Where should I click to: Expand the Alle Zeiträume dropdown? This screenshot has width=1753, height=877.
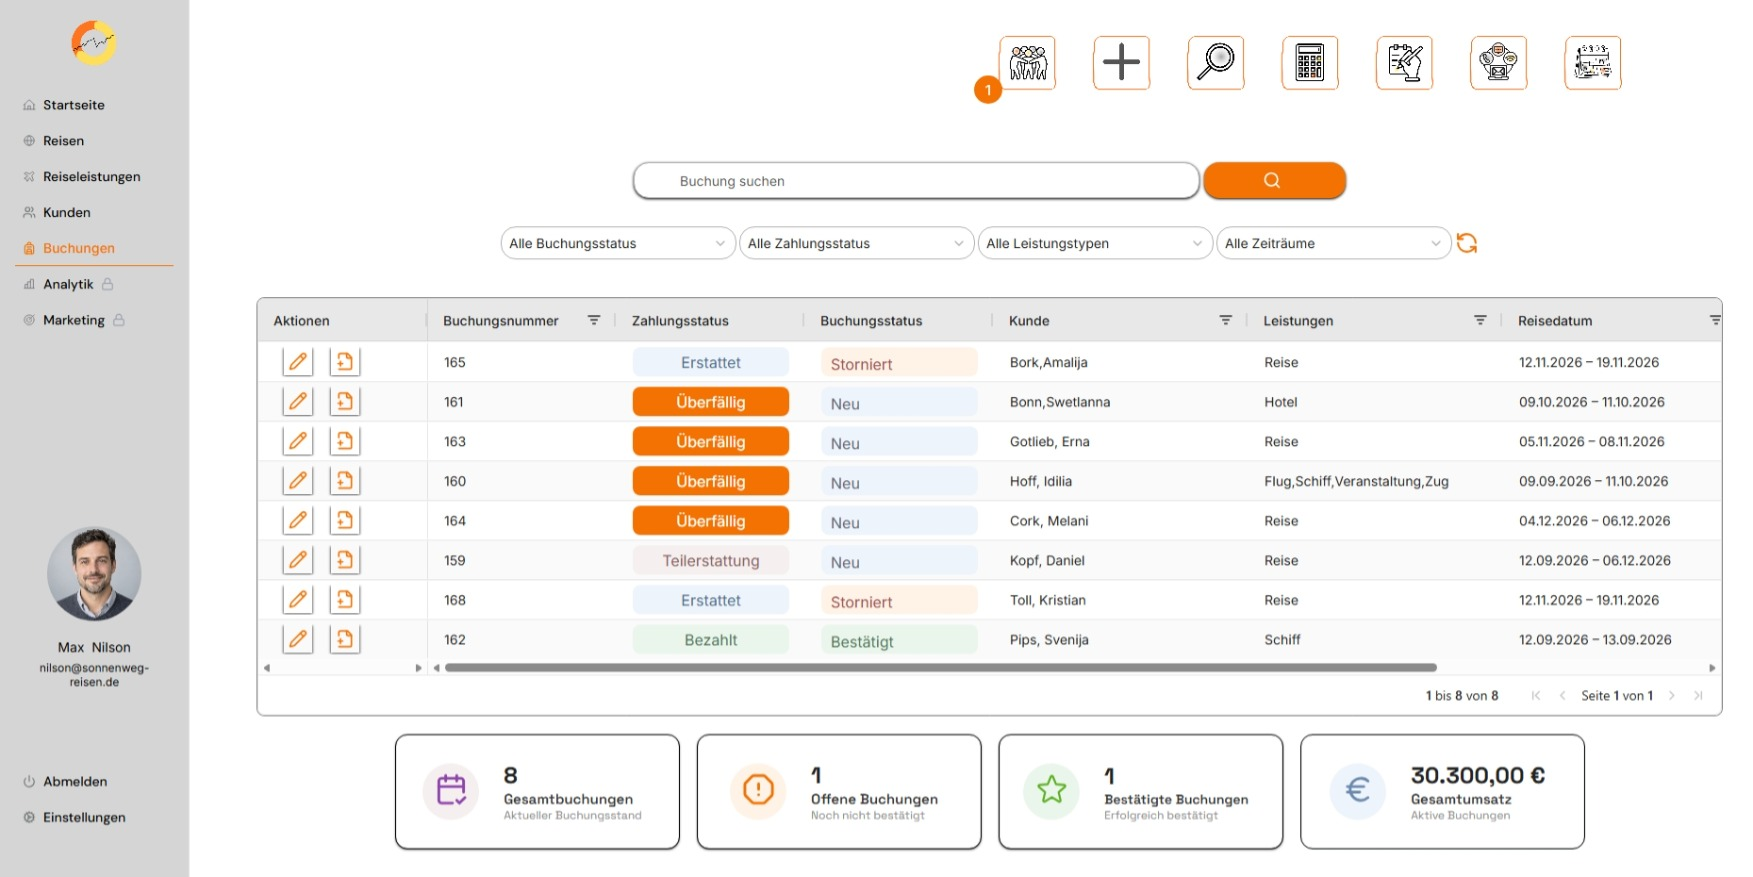1333,243
